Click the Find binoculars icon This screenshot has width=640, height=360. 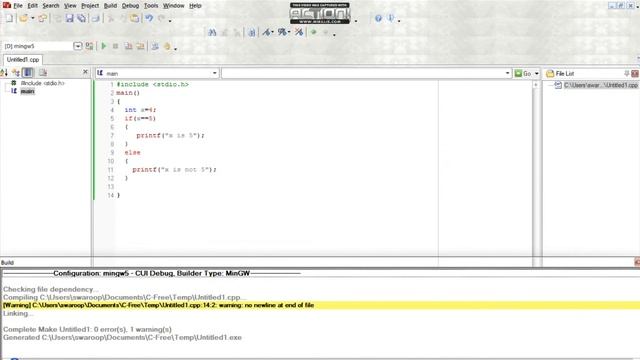(x=212, y=32)
